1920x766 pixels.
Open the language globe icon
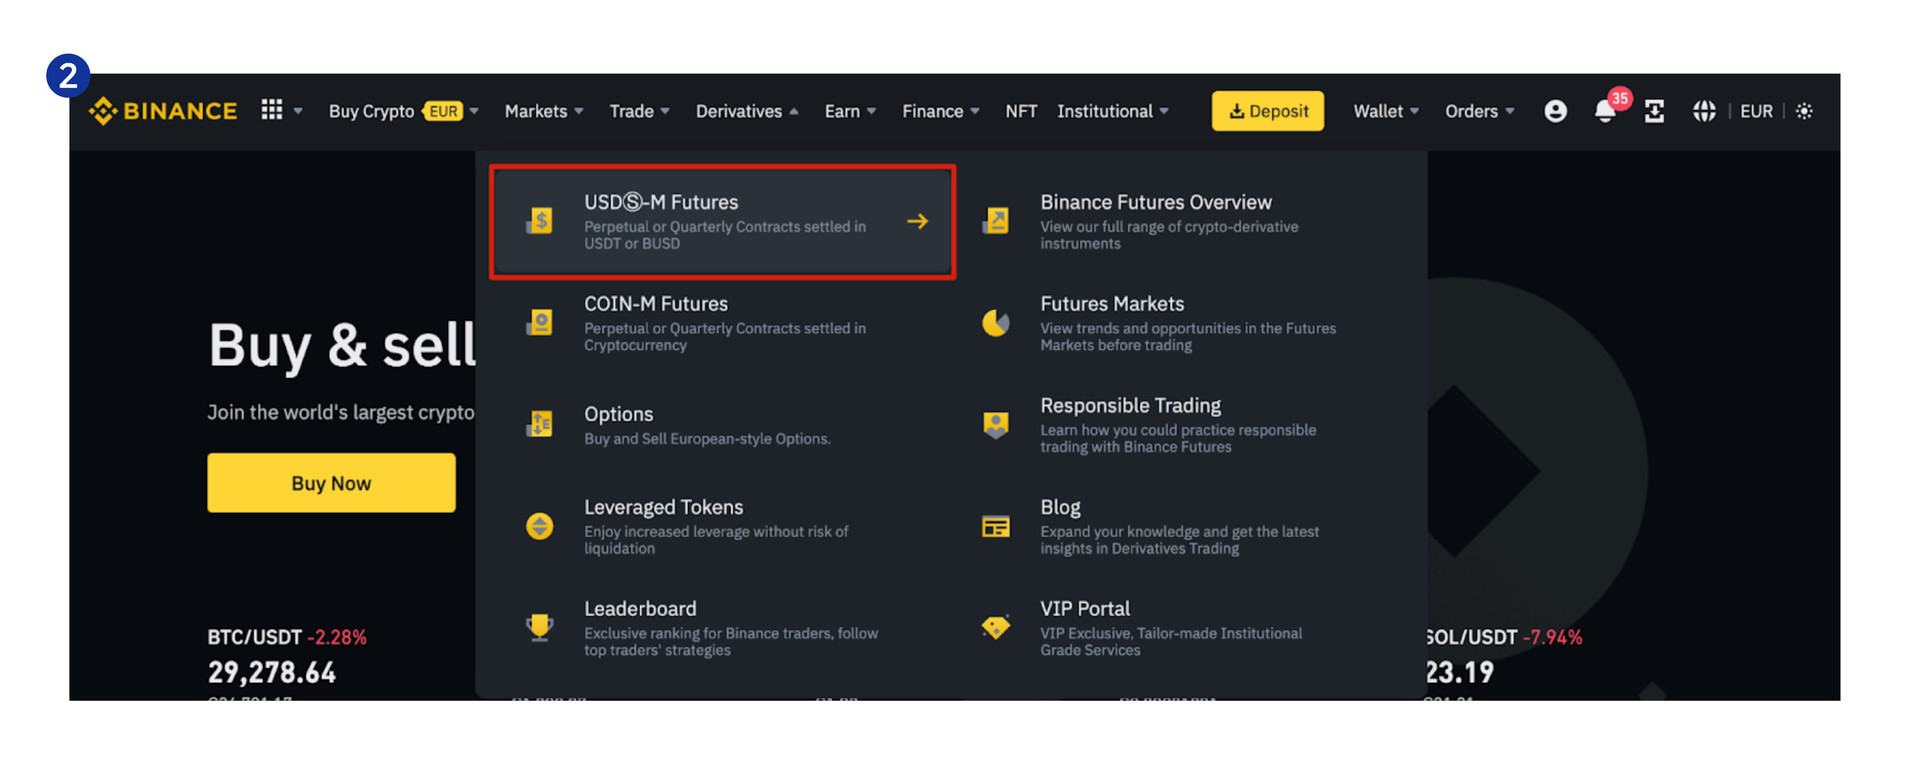(1704, 111)
